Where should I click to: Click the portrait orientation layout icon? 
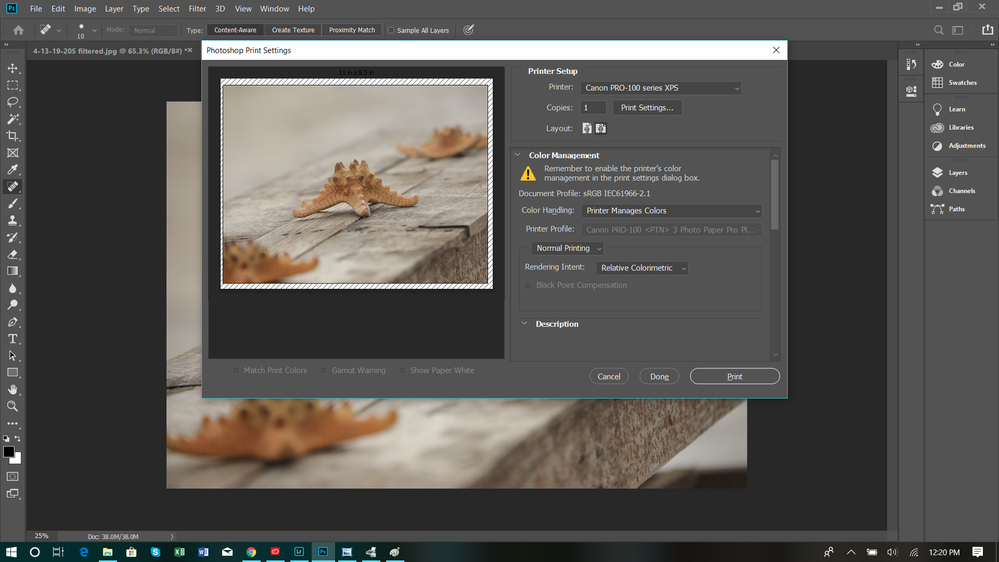(587, 128)
